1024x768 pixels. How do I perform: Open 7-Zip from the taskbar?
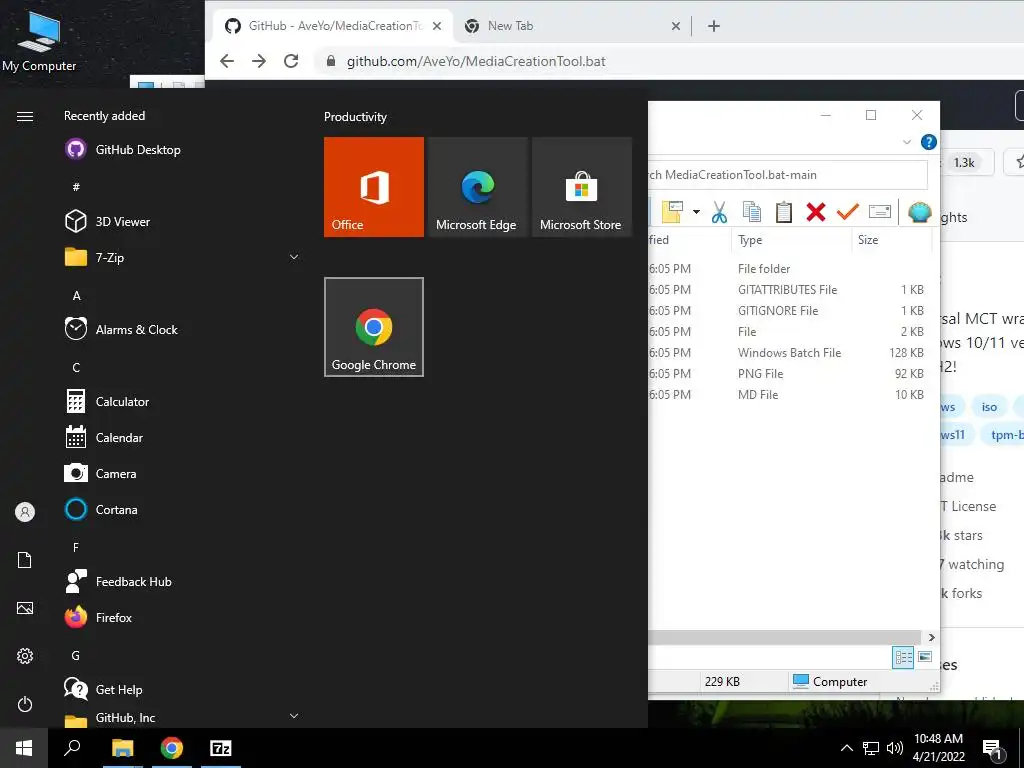coord(221,748)
